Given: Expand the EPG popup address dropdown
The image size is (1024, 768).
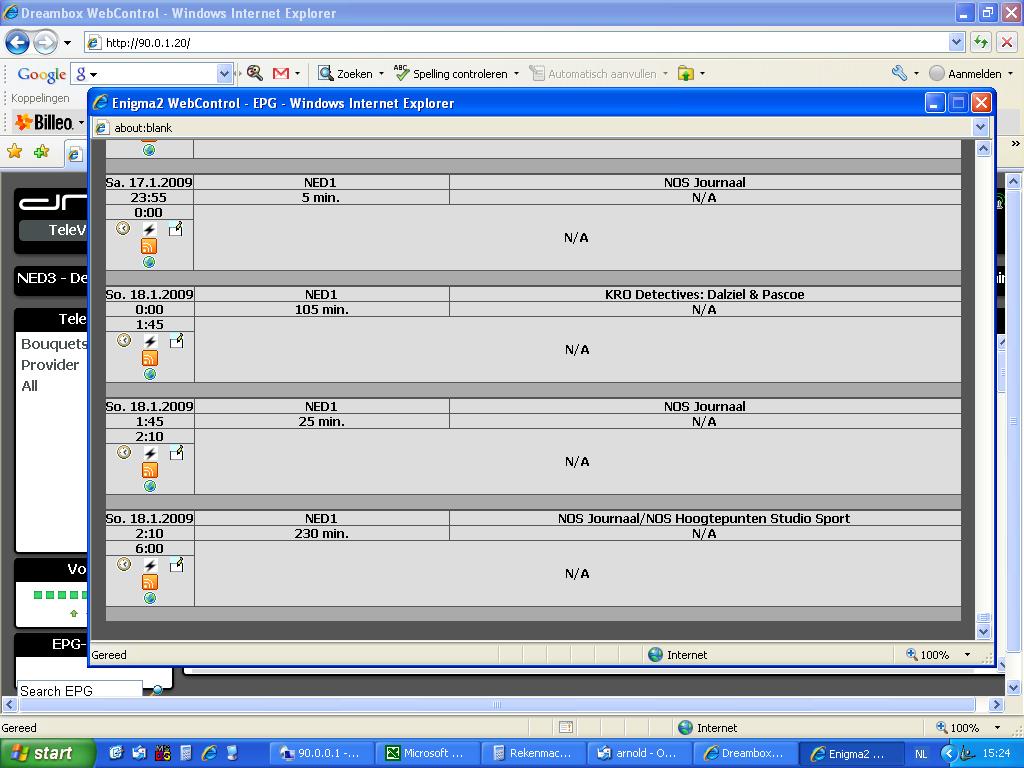Looking at the screenshot, I should [980, 127].
